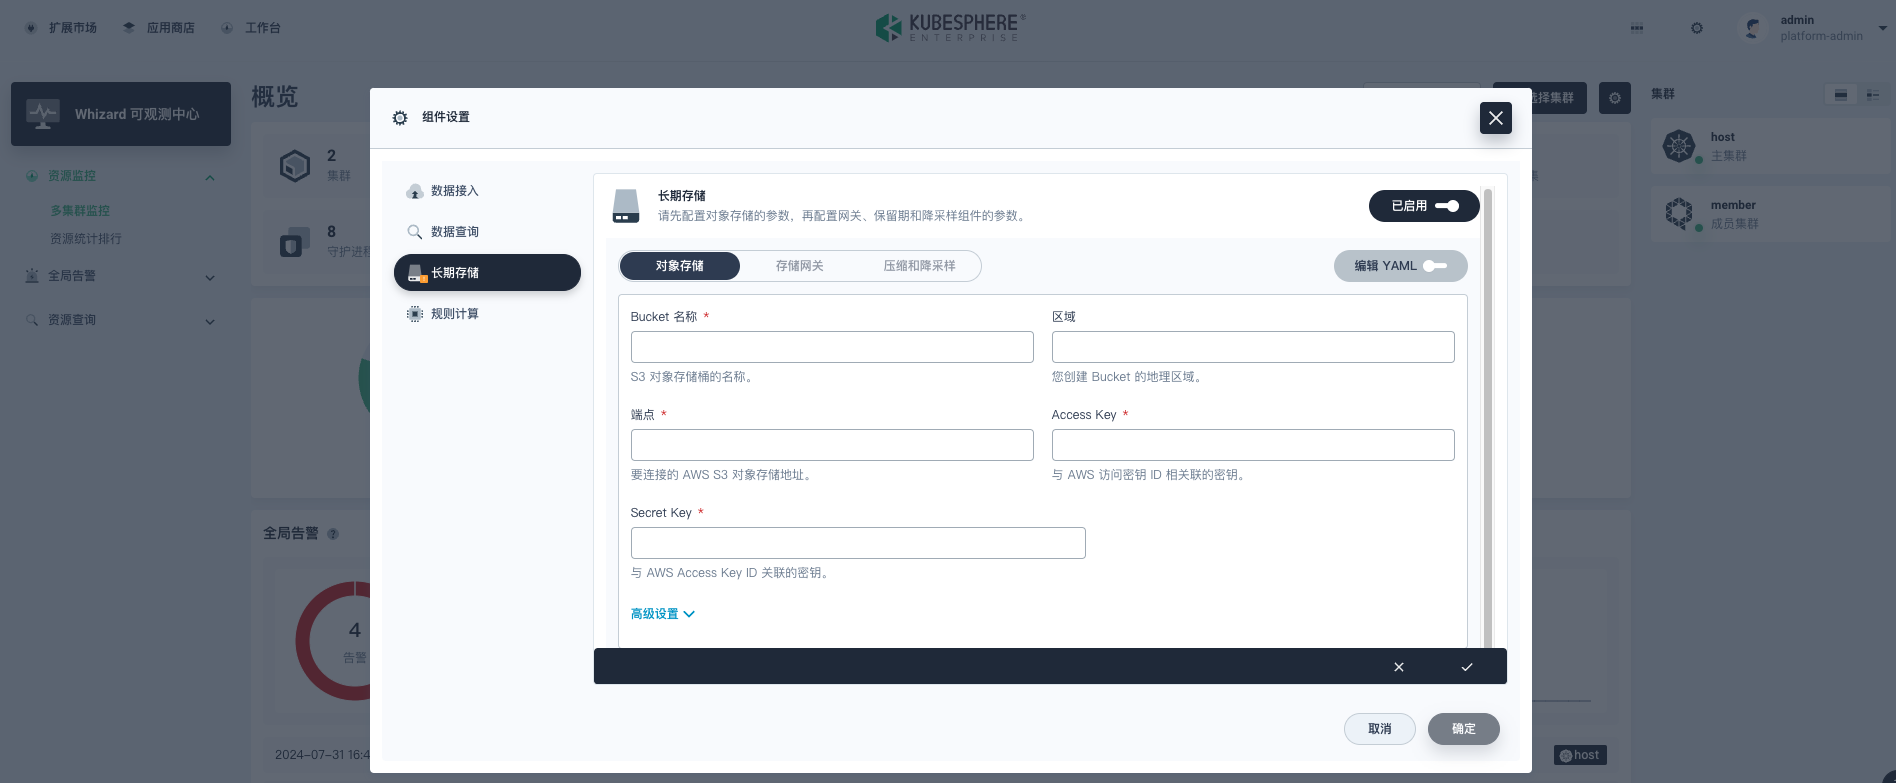1896x783 pixels.
Task: Click the top bar grid apps icon
Action: tap(1637, 28)
